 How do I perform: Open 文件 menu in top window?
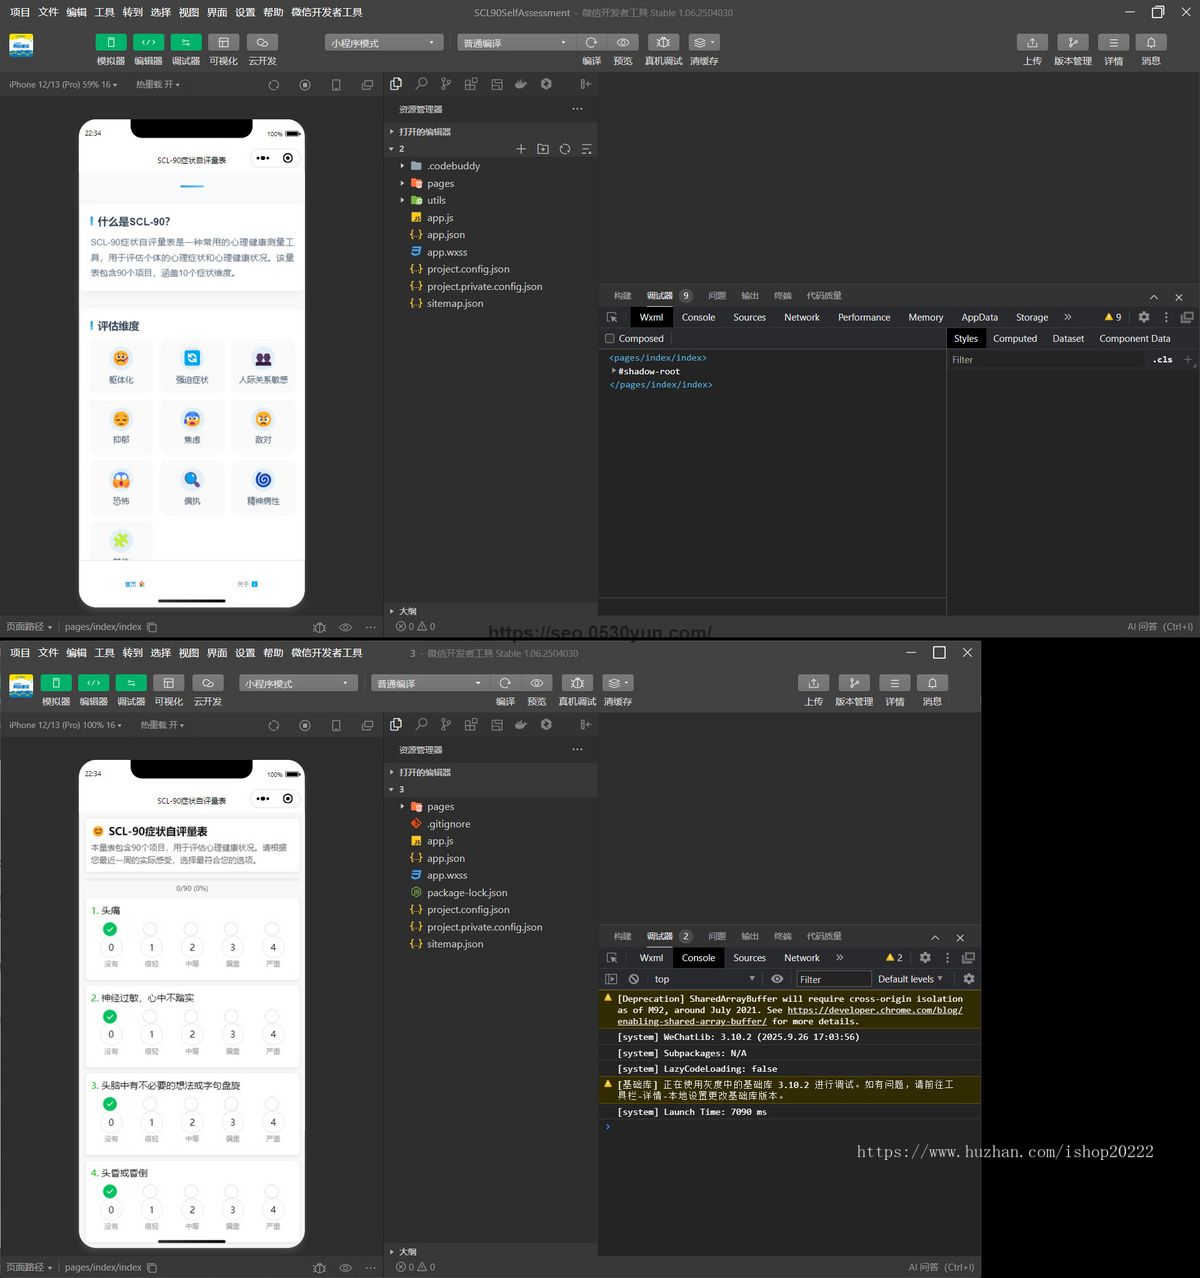click(48, 12)
